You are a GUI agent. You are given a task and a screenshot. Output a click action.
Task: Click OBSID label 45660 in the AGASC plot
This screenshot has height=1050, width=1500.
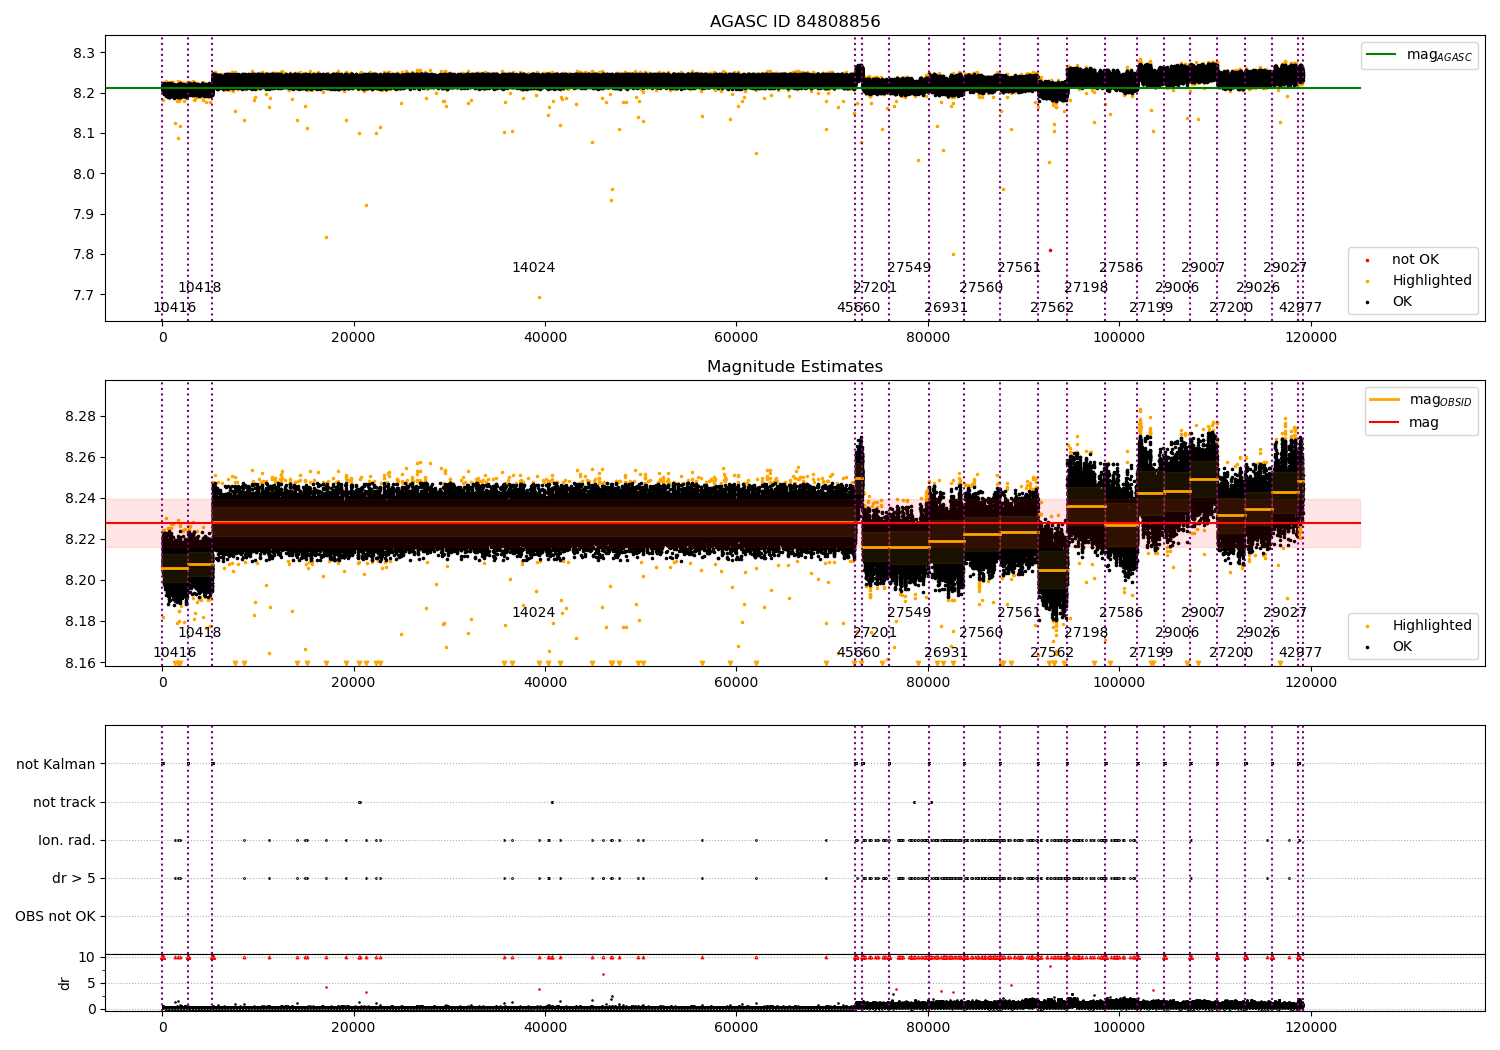pyautogui.click(x=859, y=308)
